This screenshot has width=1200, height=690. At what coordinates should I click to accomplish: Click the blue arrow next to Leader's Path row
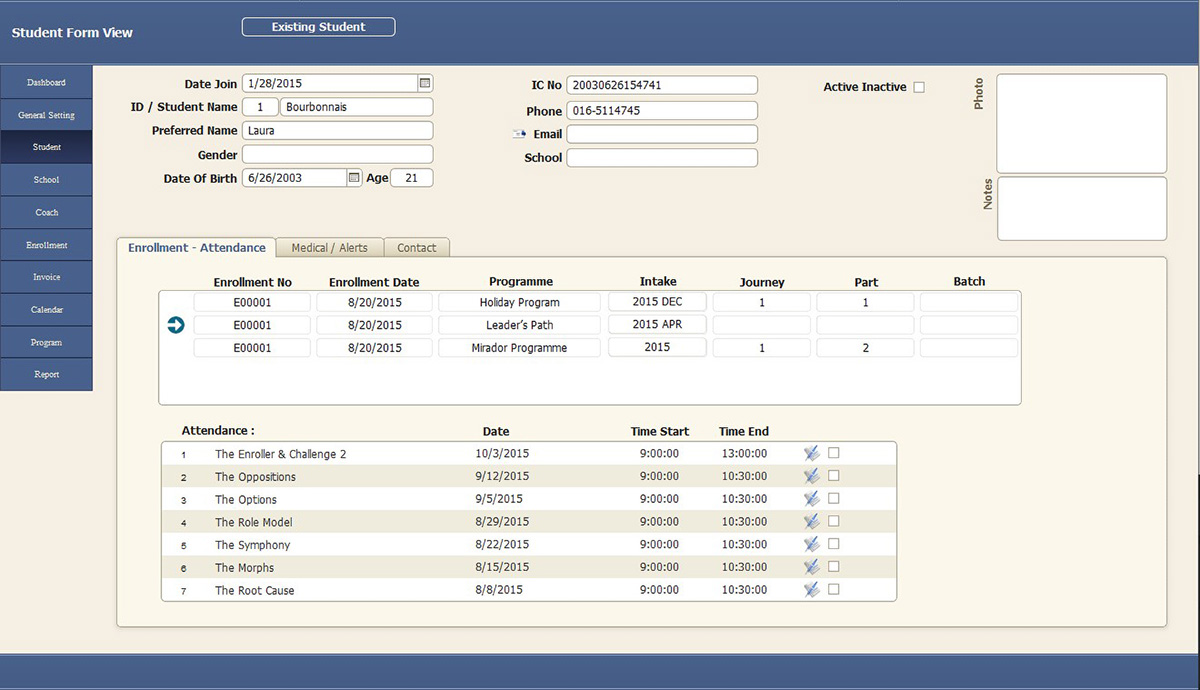176,325
